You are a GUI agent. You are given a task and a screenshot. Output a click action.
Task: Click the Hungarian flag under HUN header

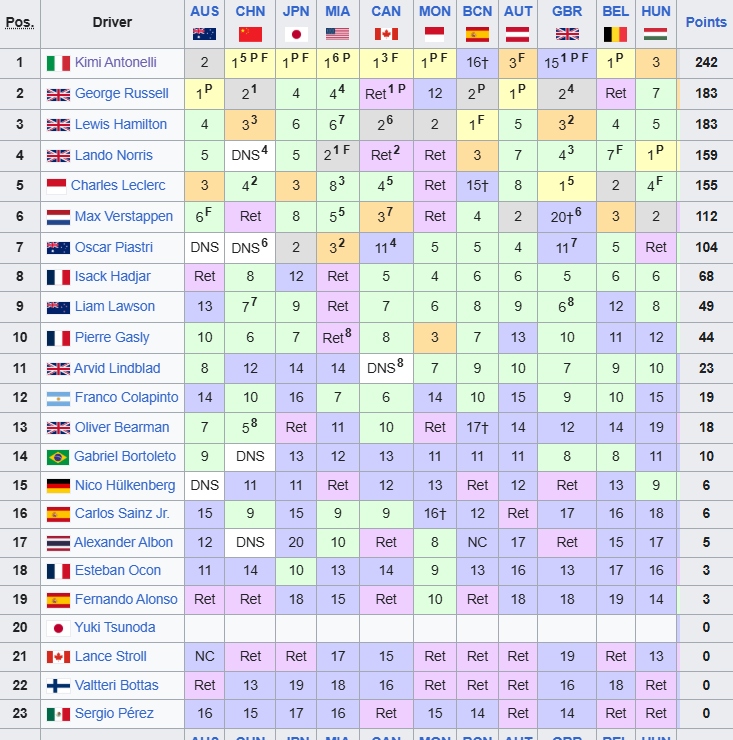pos(656,34)
